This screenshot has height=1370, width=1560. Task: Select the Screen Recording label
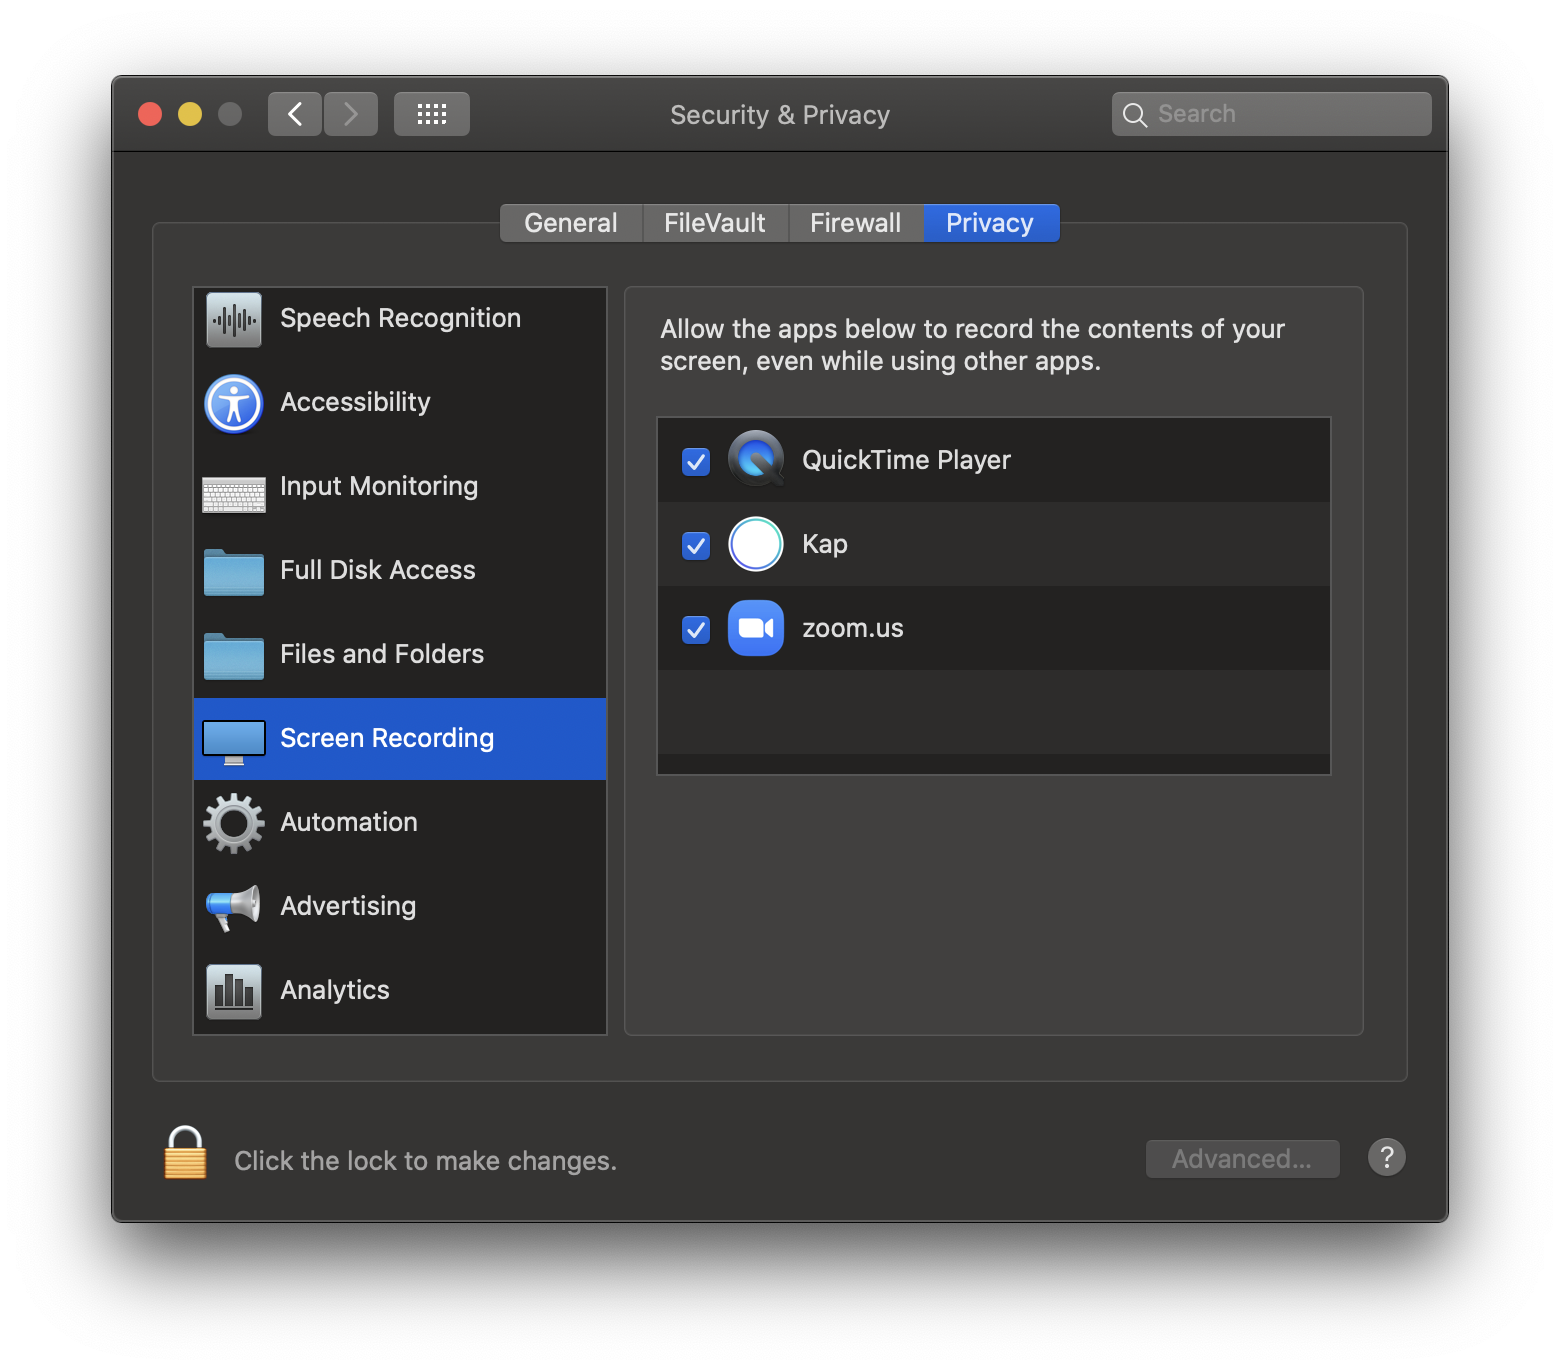point(387,738)
